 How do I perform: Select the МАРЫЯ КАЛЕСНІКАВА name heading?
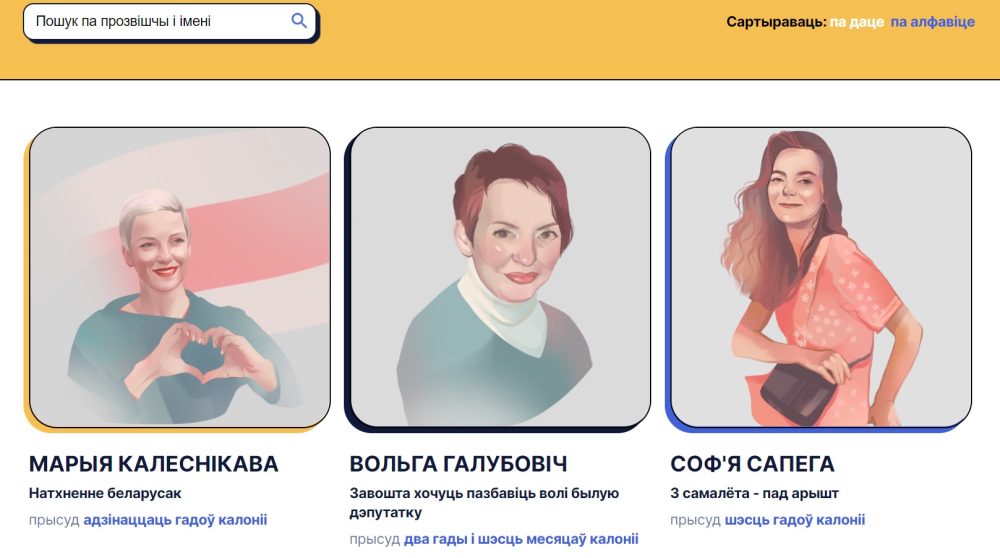click(x=154, y=464)
